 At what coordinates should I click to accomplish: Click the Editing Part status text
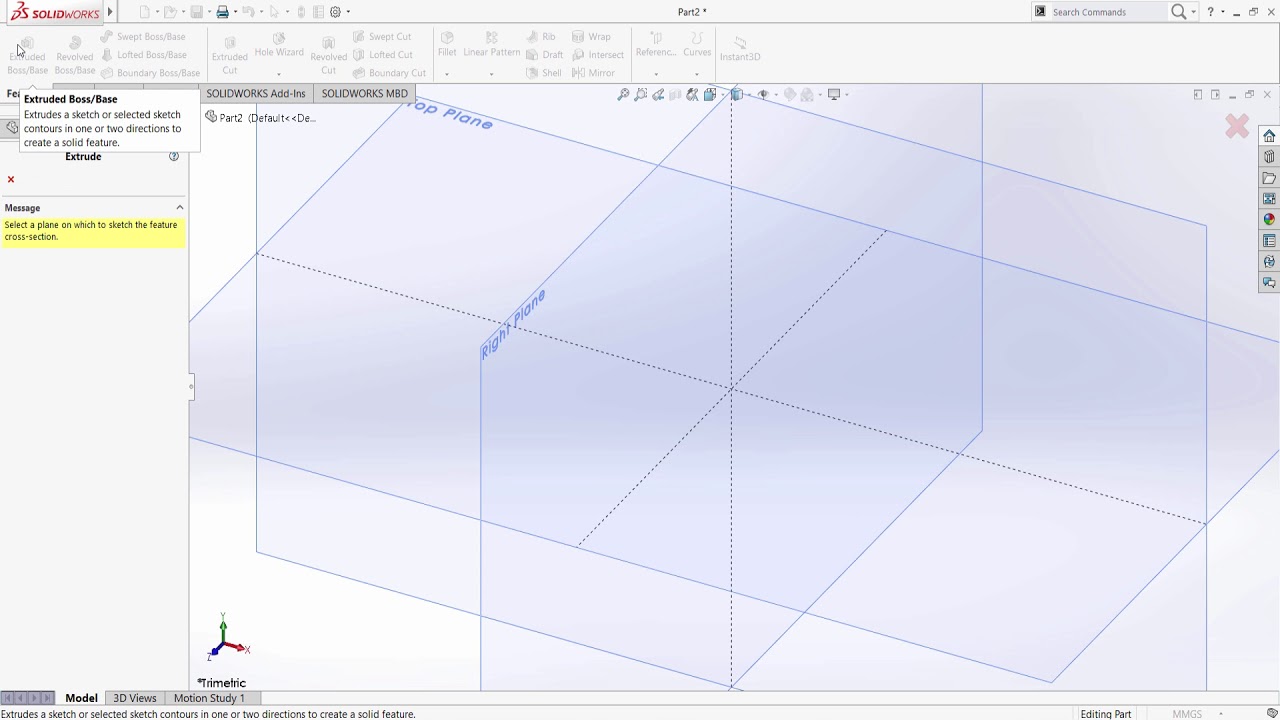tap(1106, 714)
